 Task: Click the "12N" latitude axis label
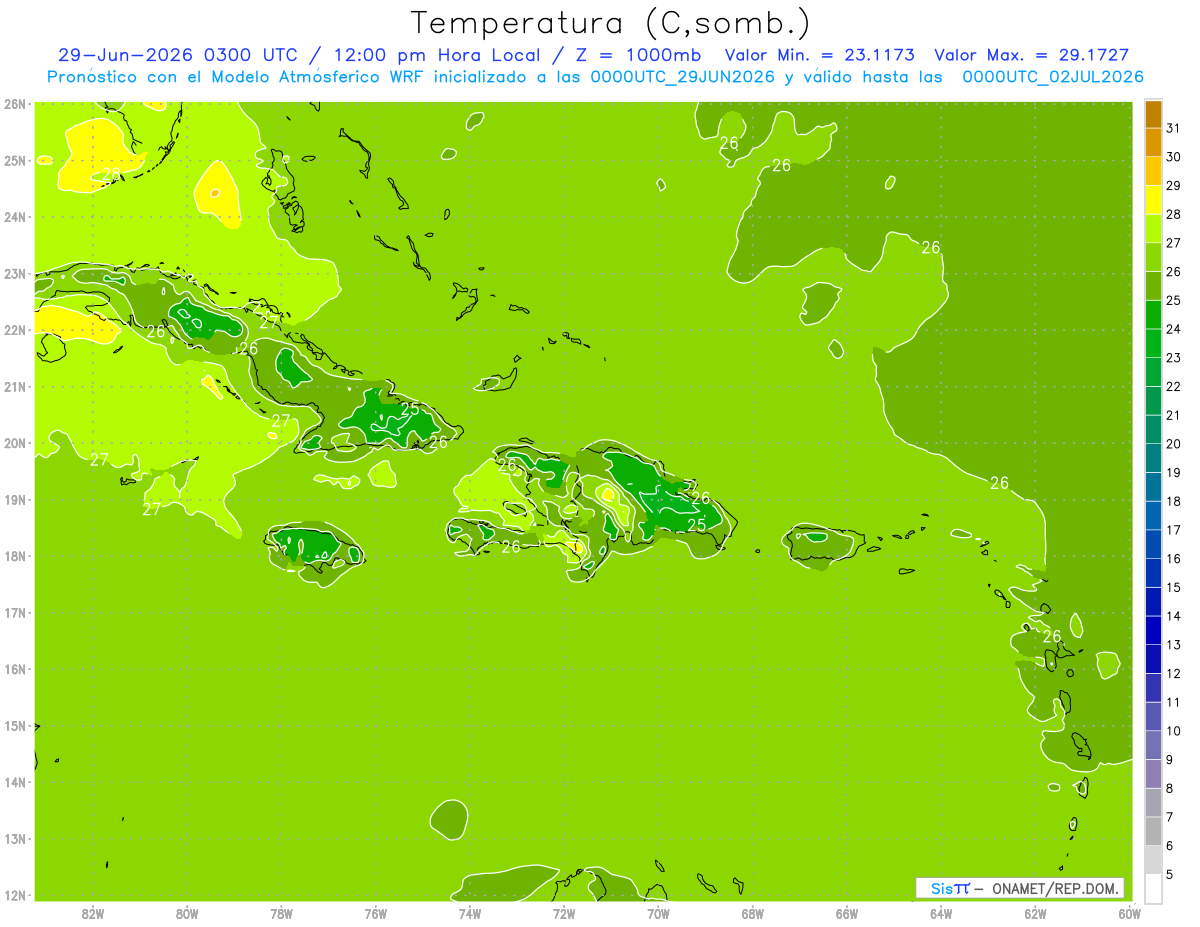point(15,895)
